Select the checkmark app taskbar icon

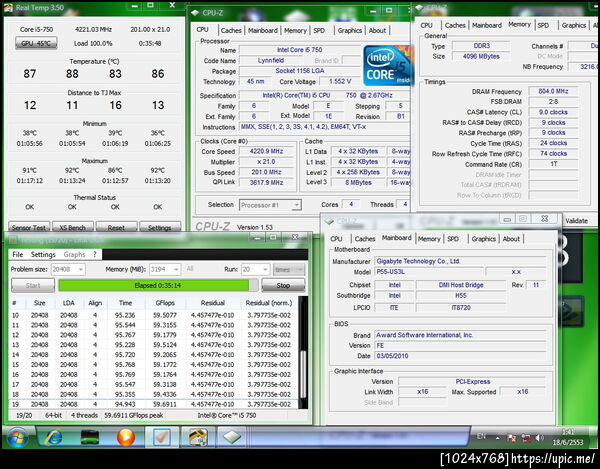(162, 437)
